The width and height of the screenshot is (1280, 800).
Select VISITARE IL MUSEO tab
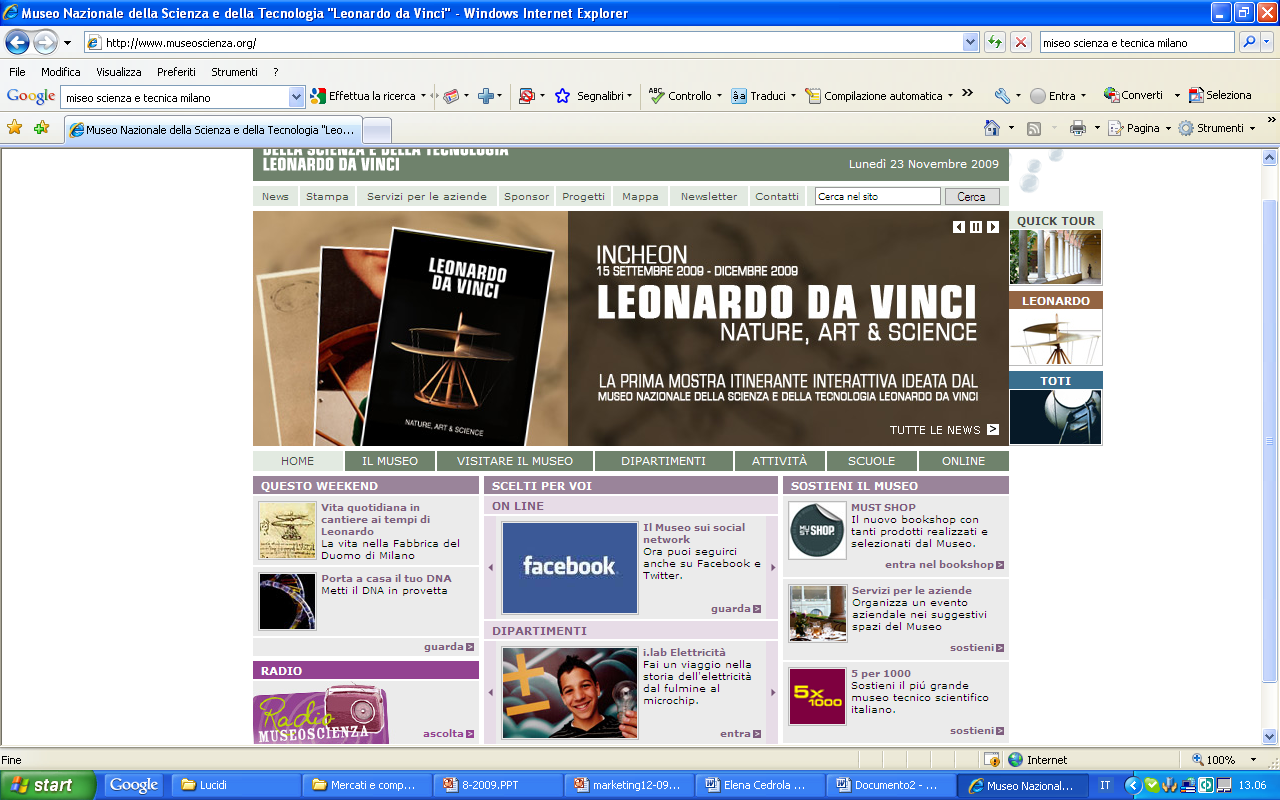[x=515, y=461]
